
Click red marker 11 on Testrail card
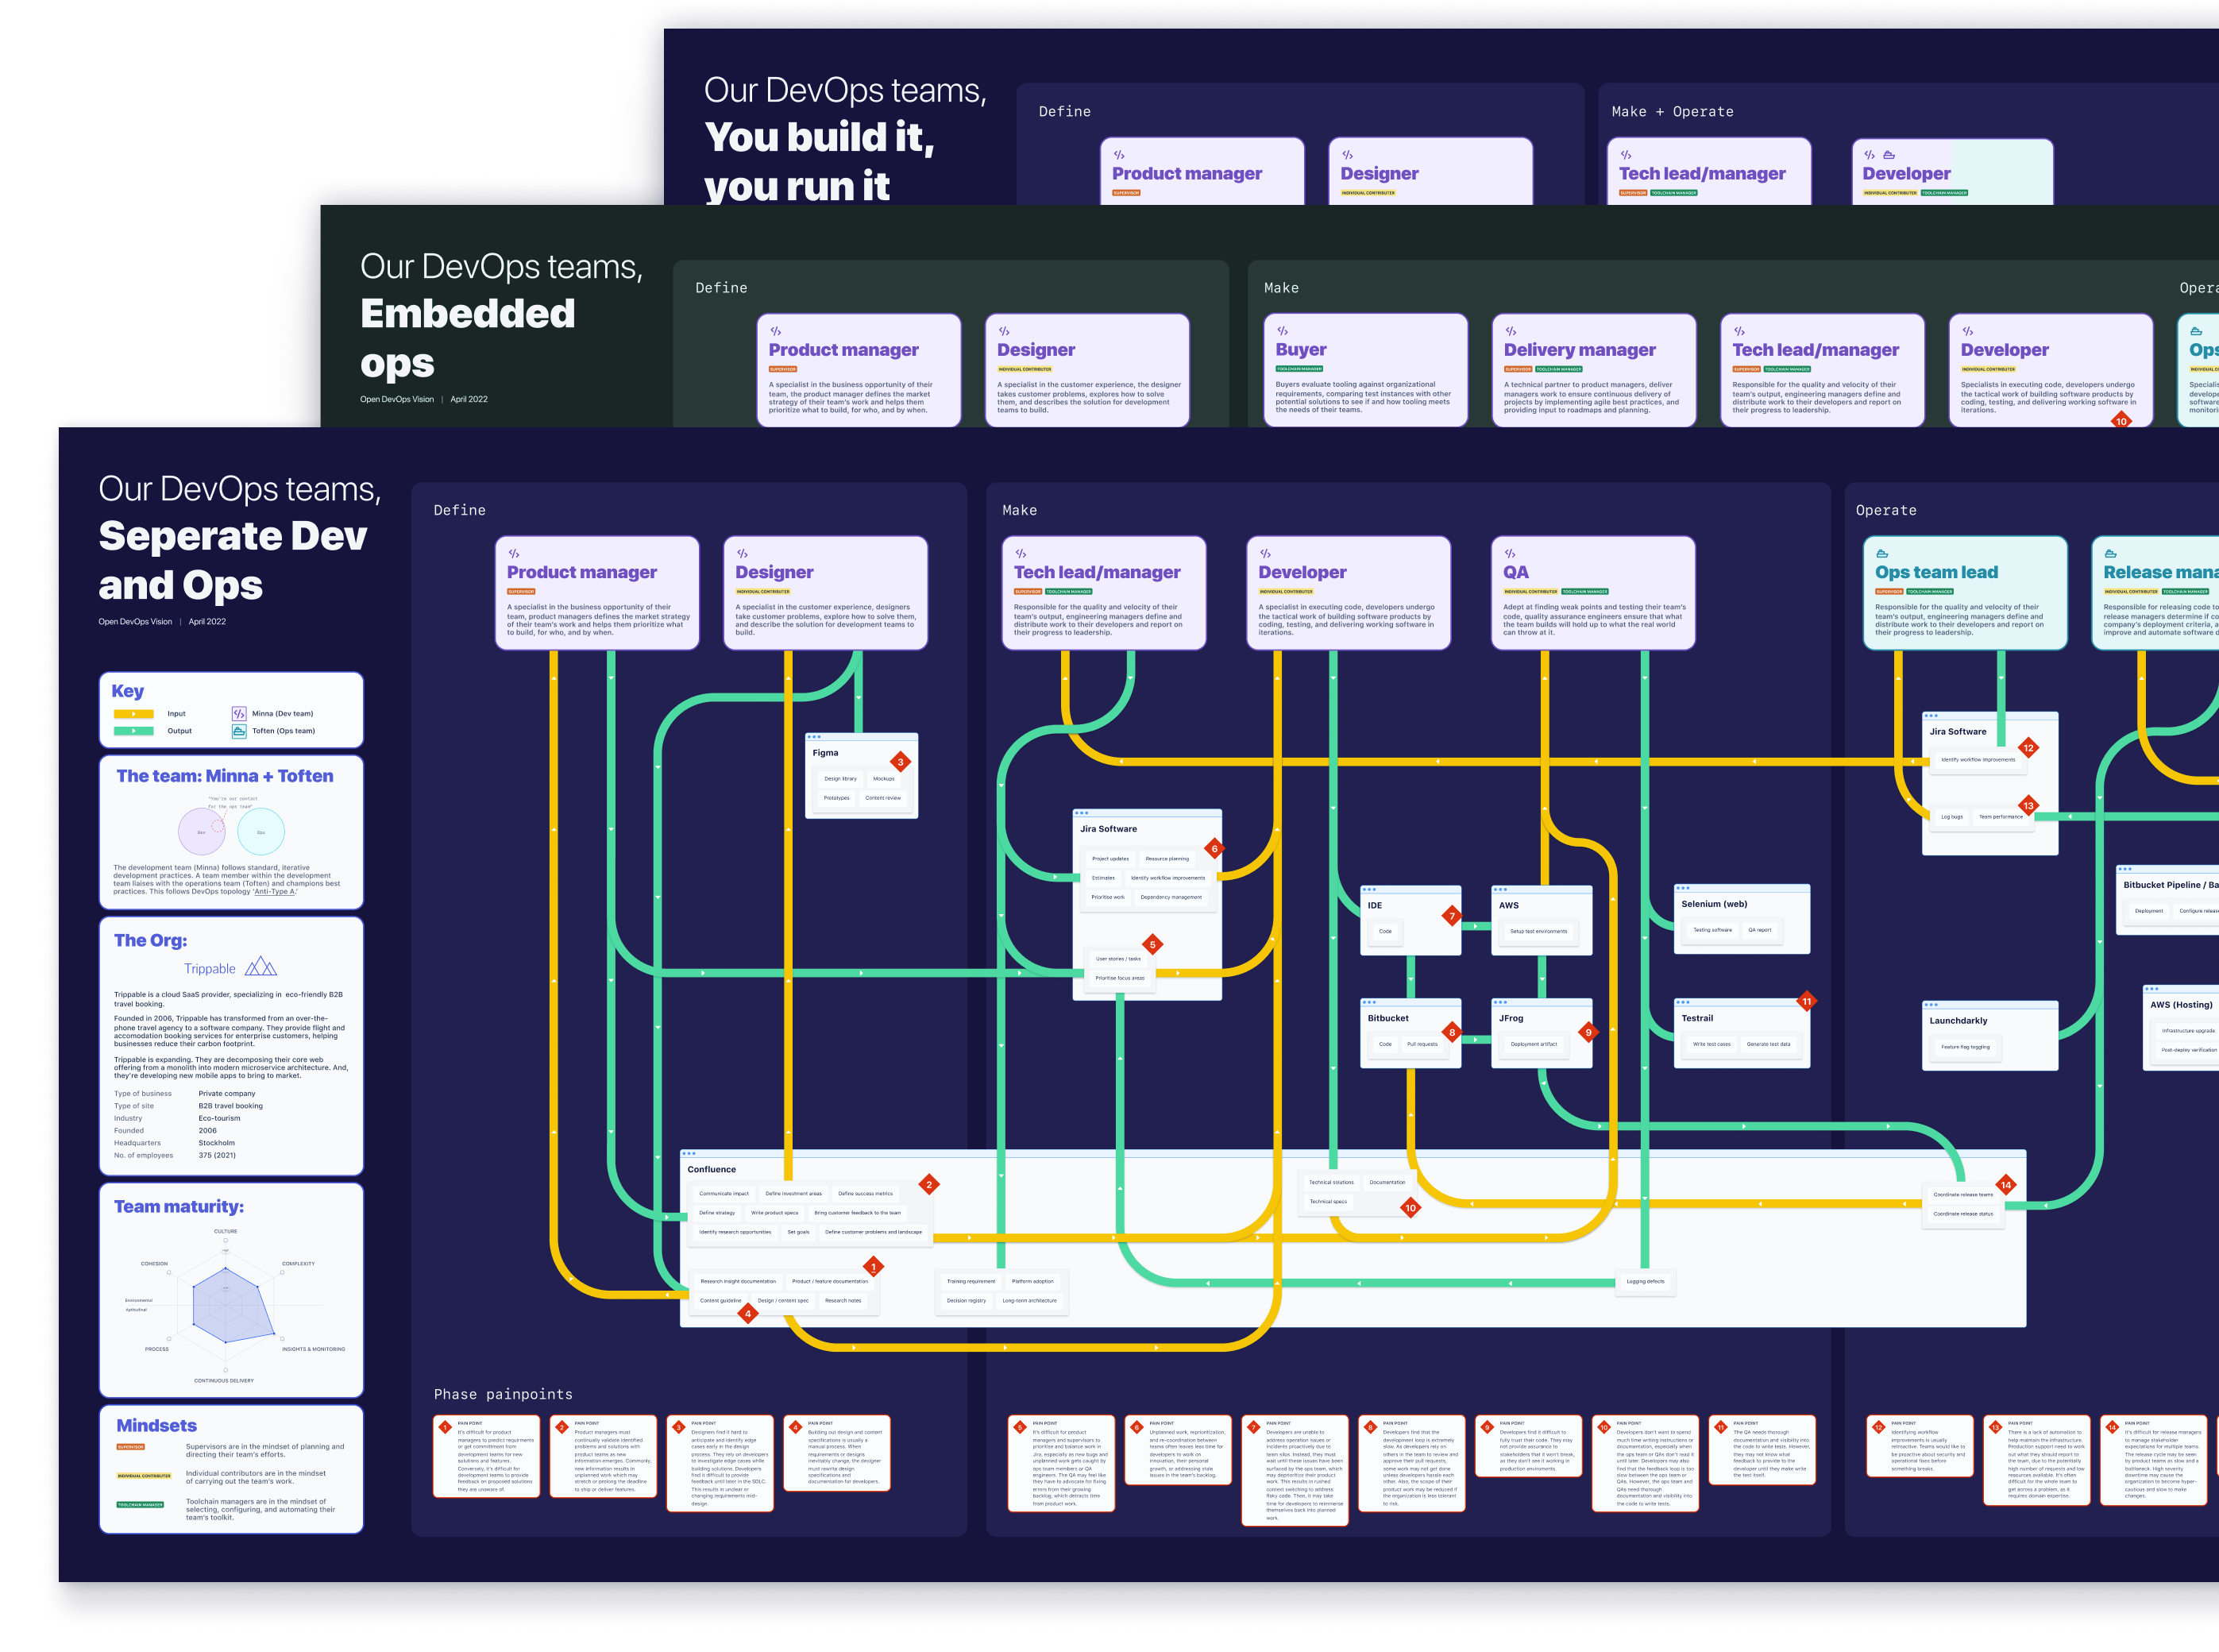pyautogui.click(x=1806, y=1001)
